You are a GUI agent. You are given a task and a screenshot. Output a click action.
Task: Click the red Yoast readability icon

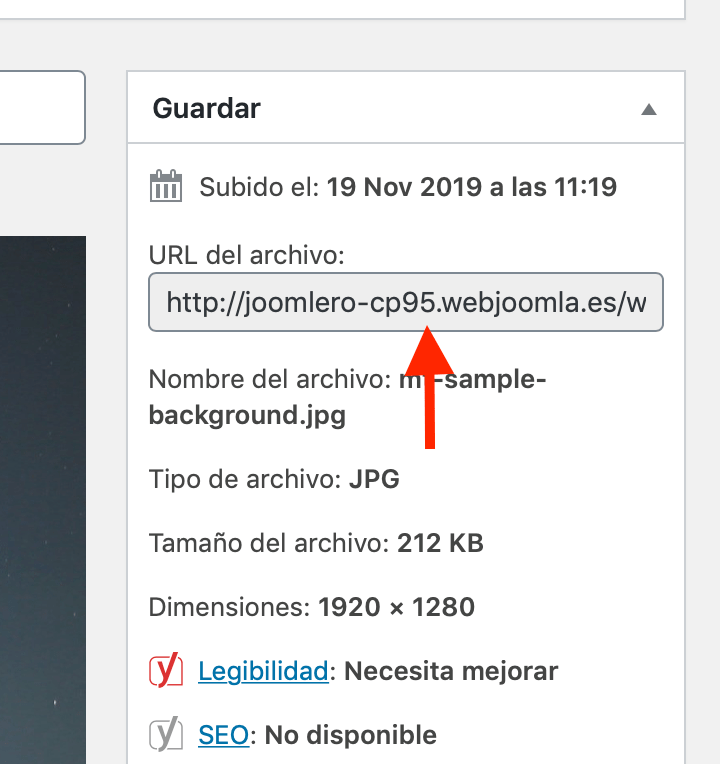click(x=166, y=670)
